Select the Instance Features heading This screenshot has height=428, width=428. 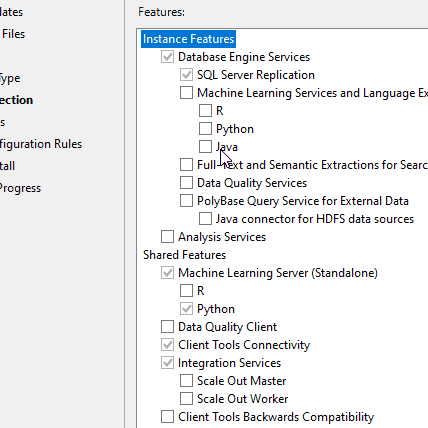[x=188, y=39]
